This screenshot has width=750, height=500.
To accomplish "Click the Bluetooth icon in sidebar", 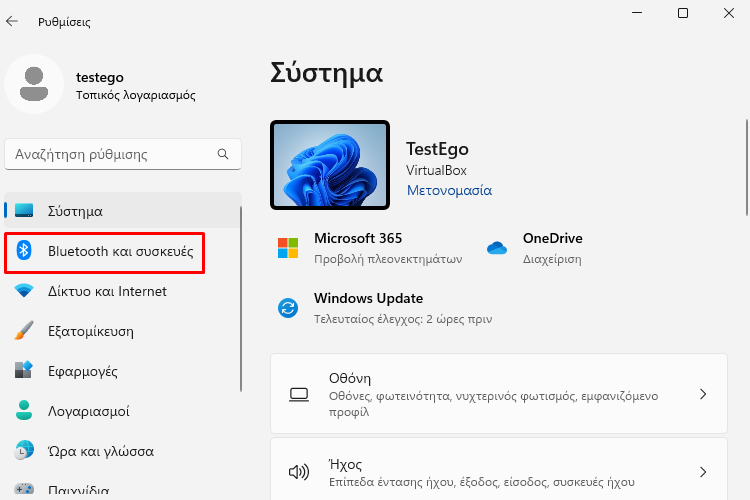I will [24, 250].
